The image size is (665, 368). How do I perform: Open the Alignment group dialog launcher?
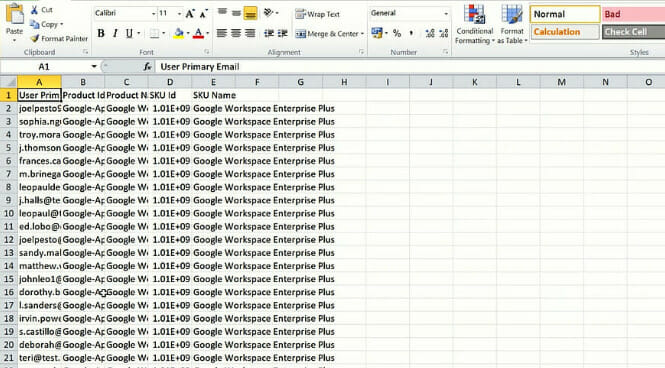(x=361, y=52)
